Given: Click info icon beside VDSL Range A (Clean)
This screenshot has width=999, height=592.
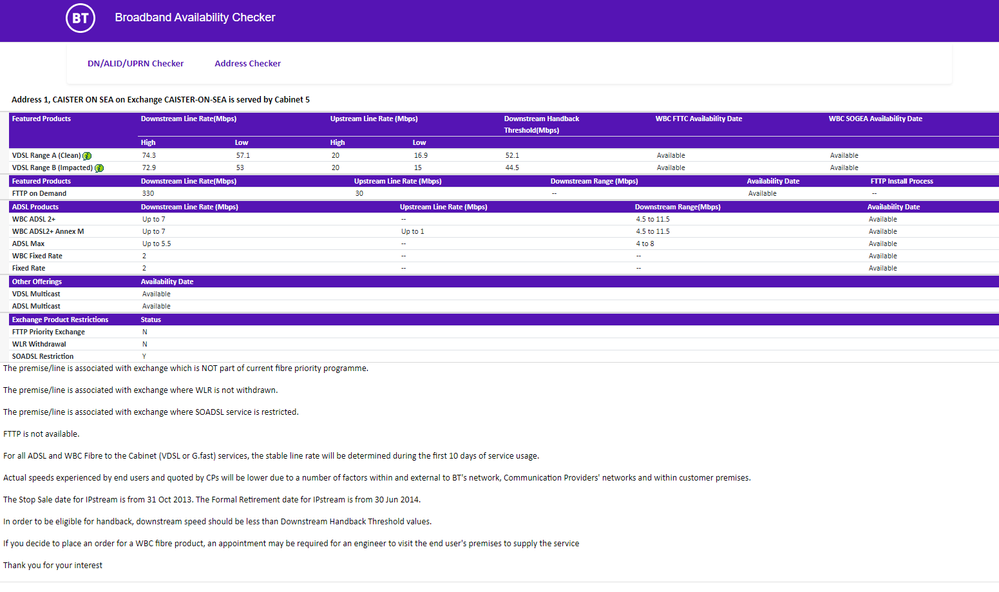Looking at the screenshot, I should tap(87, 156).
